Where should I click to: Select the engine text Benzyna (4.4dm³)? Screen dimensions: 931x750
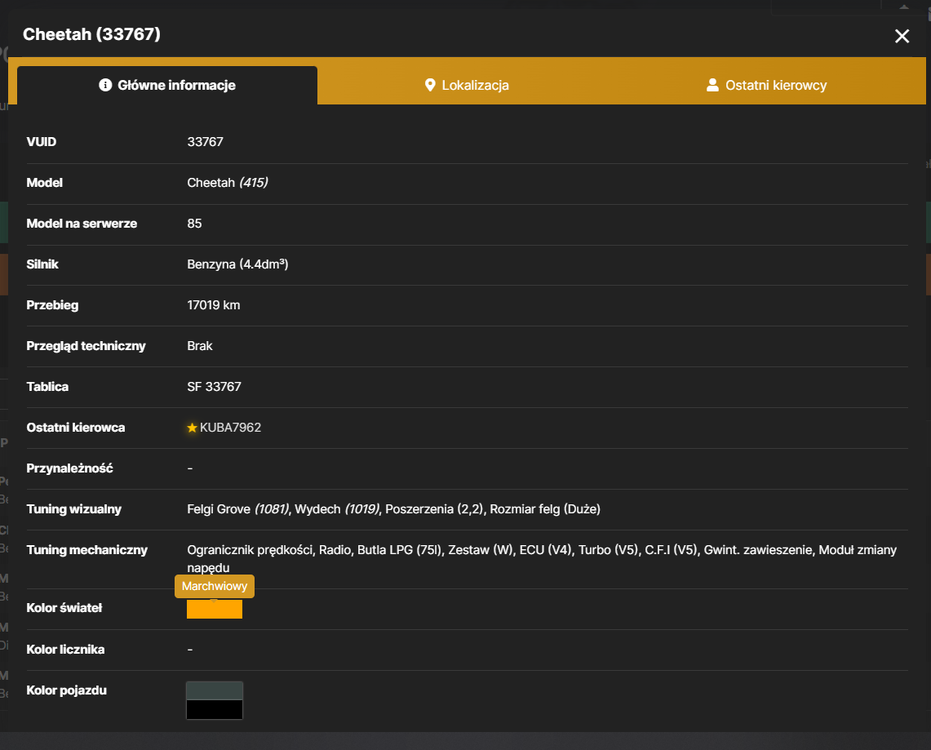tap(238, 264)
